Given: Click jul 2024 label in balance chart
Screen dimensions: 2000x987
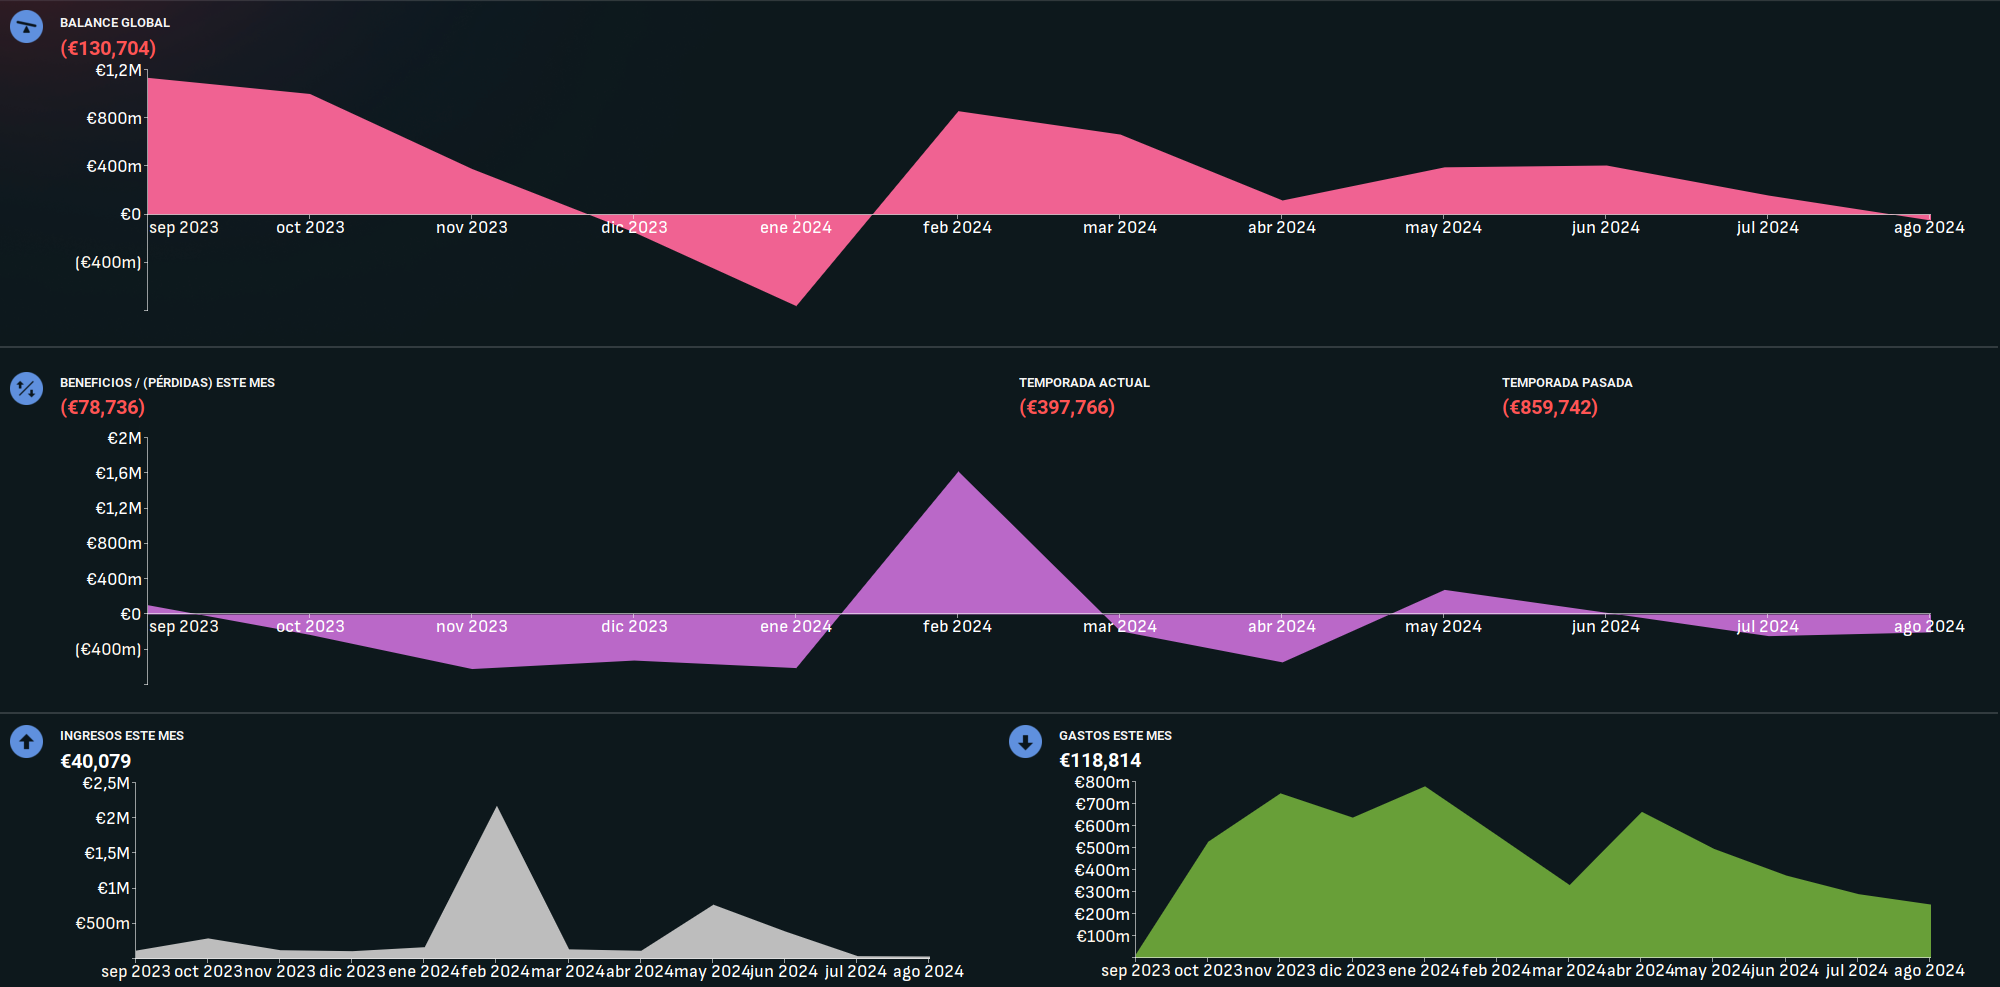Looking at the screenshot, I should click(1768, 228).
